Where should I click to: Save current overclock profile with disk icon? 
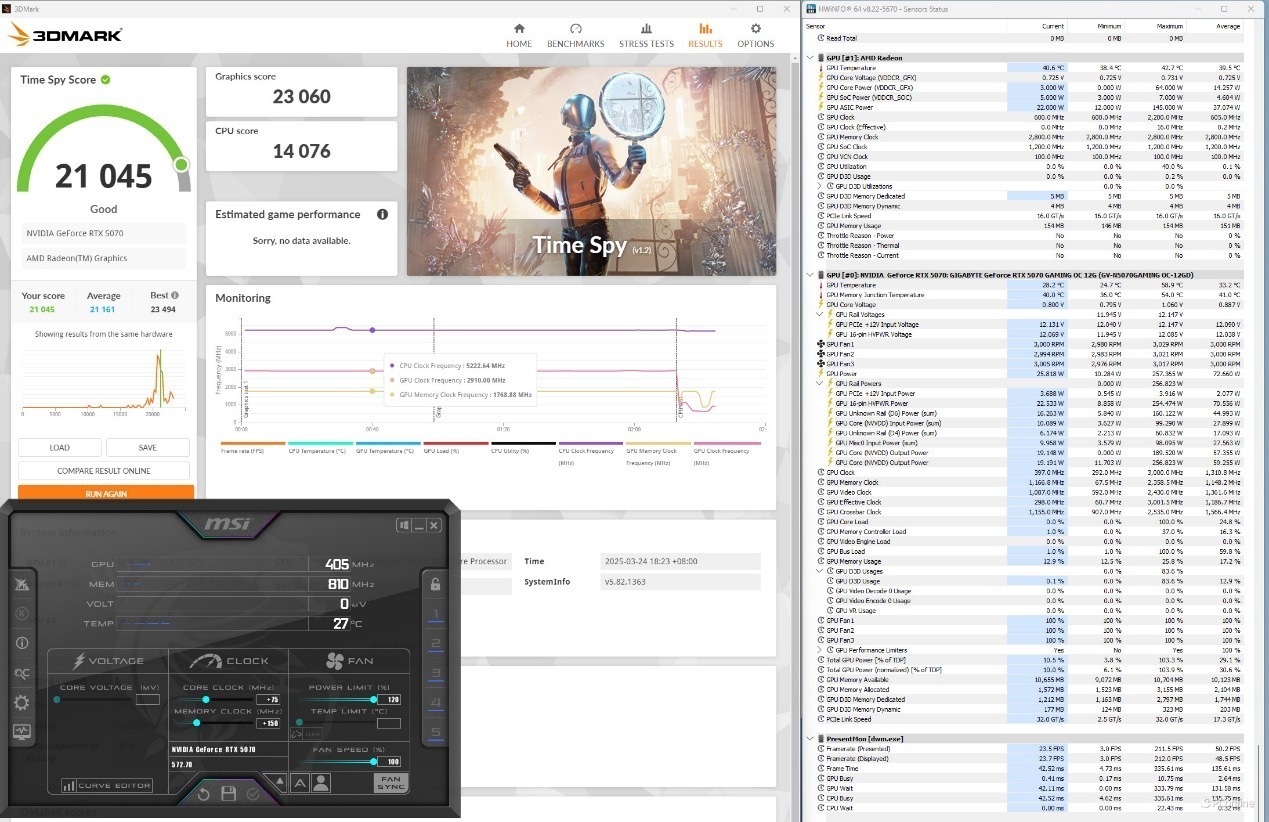pos(228,794)
